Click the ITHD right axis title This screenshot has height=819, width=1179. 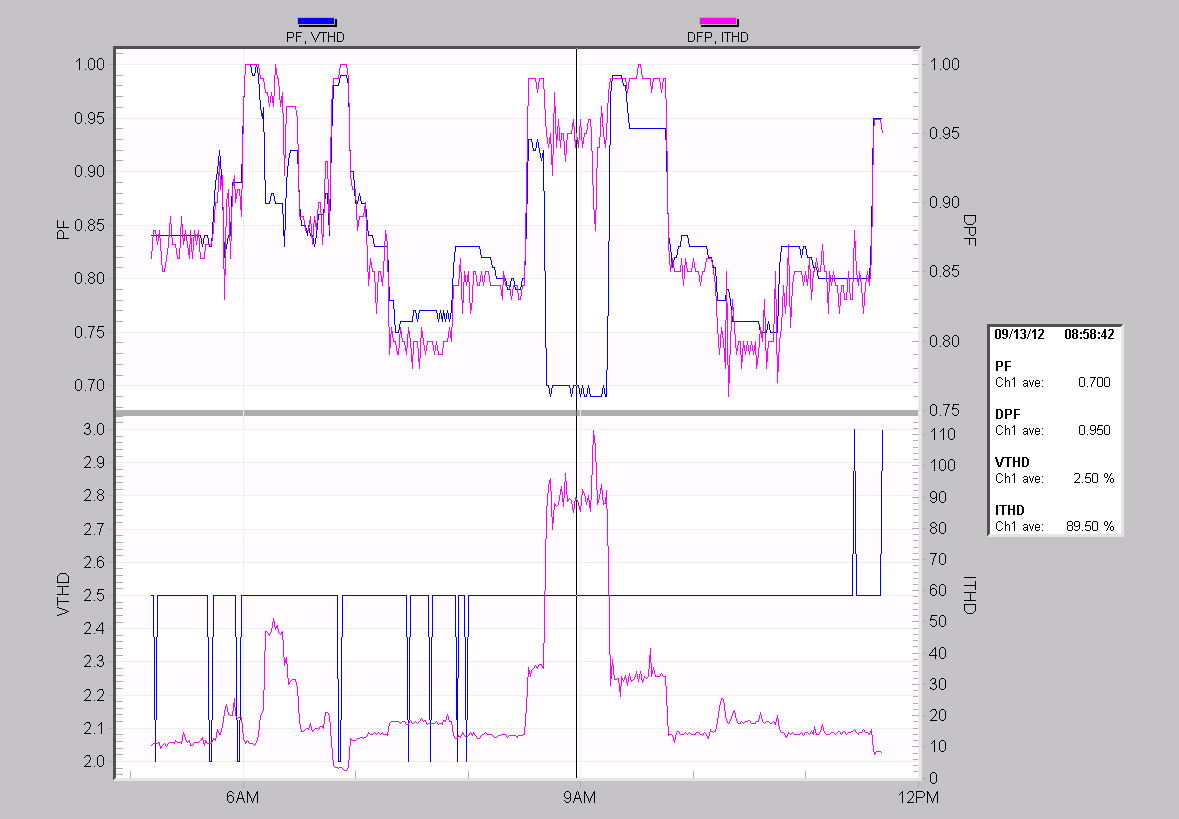tap(968, 594)
